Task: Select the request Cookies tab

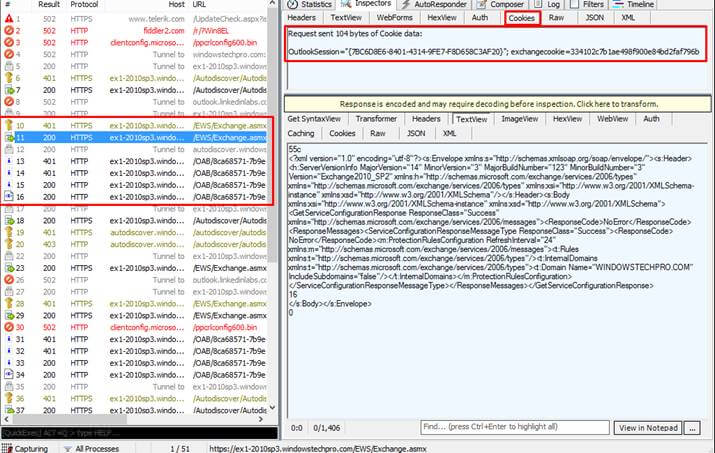Action: point(522,18)
